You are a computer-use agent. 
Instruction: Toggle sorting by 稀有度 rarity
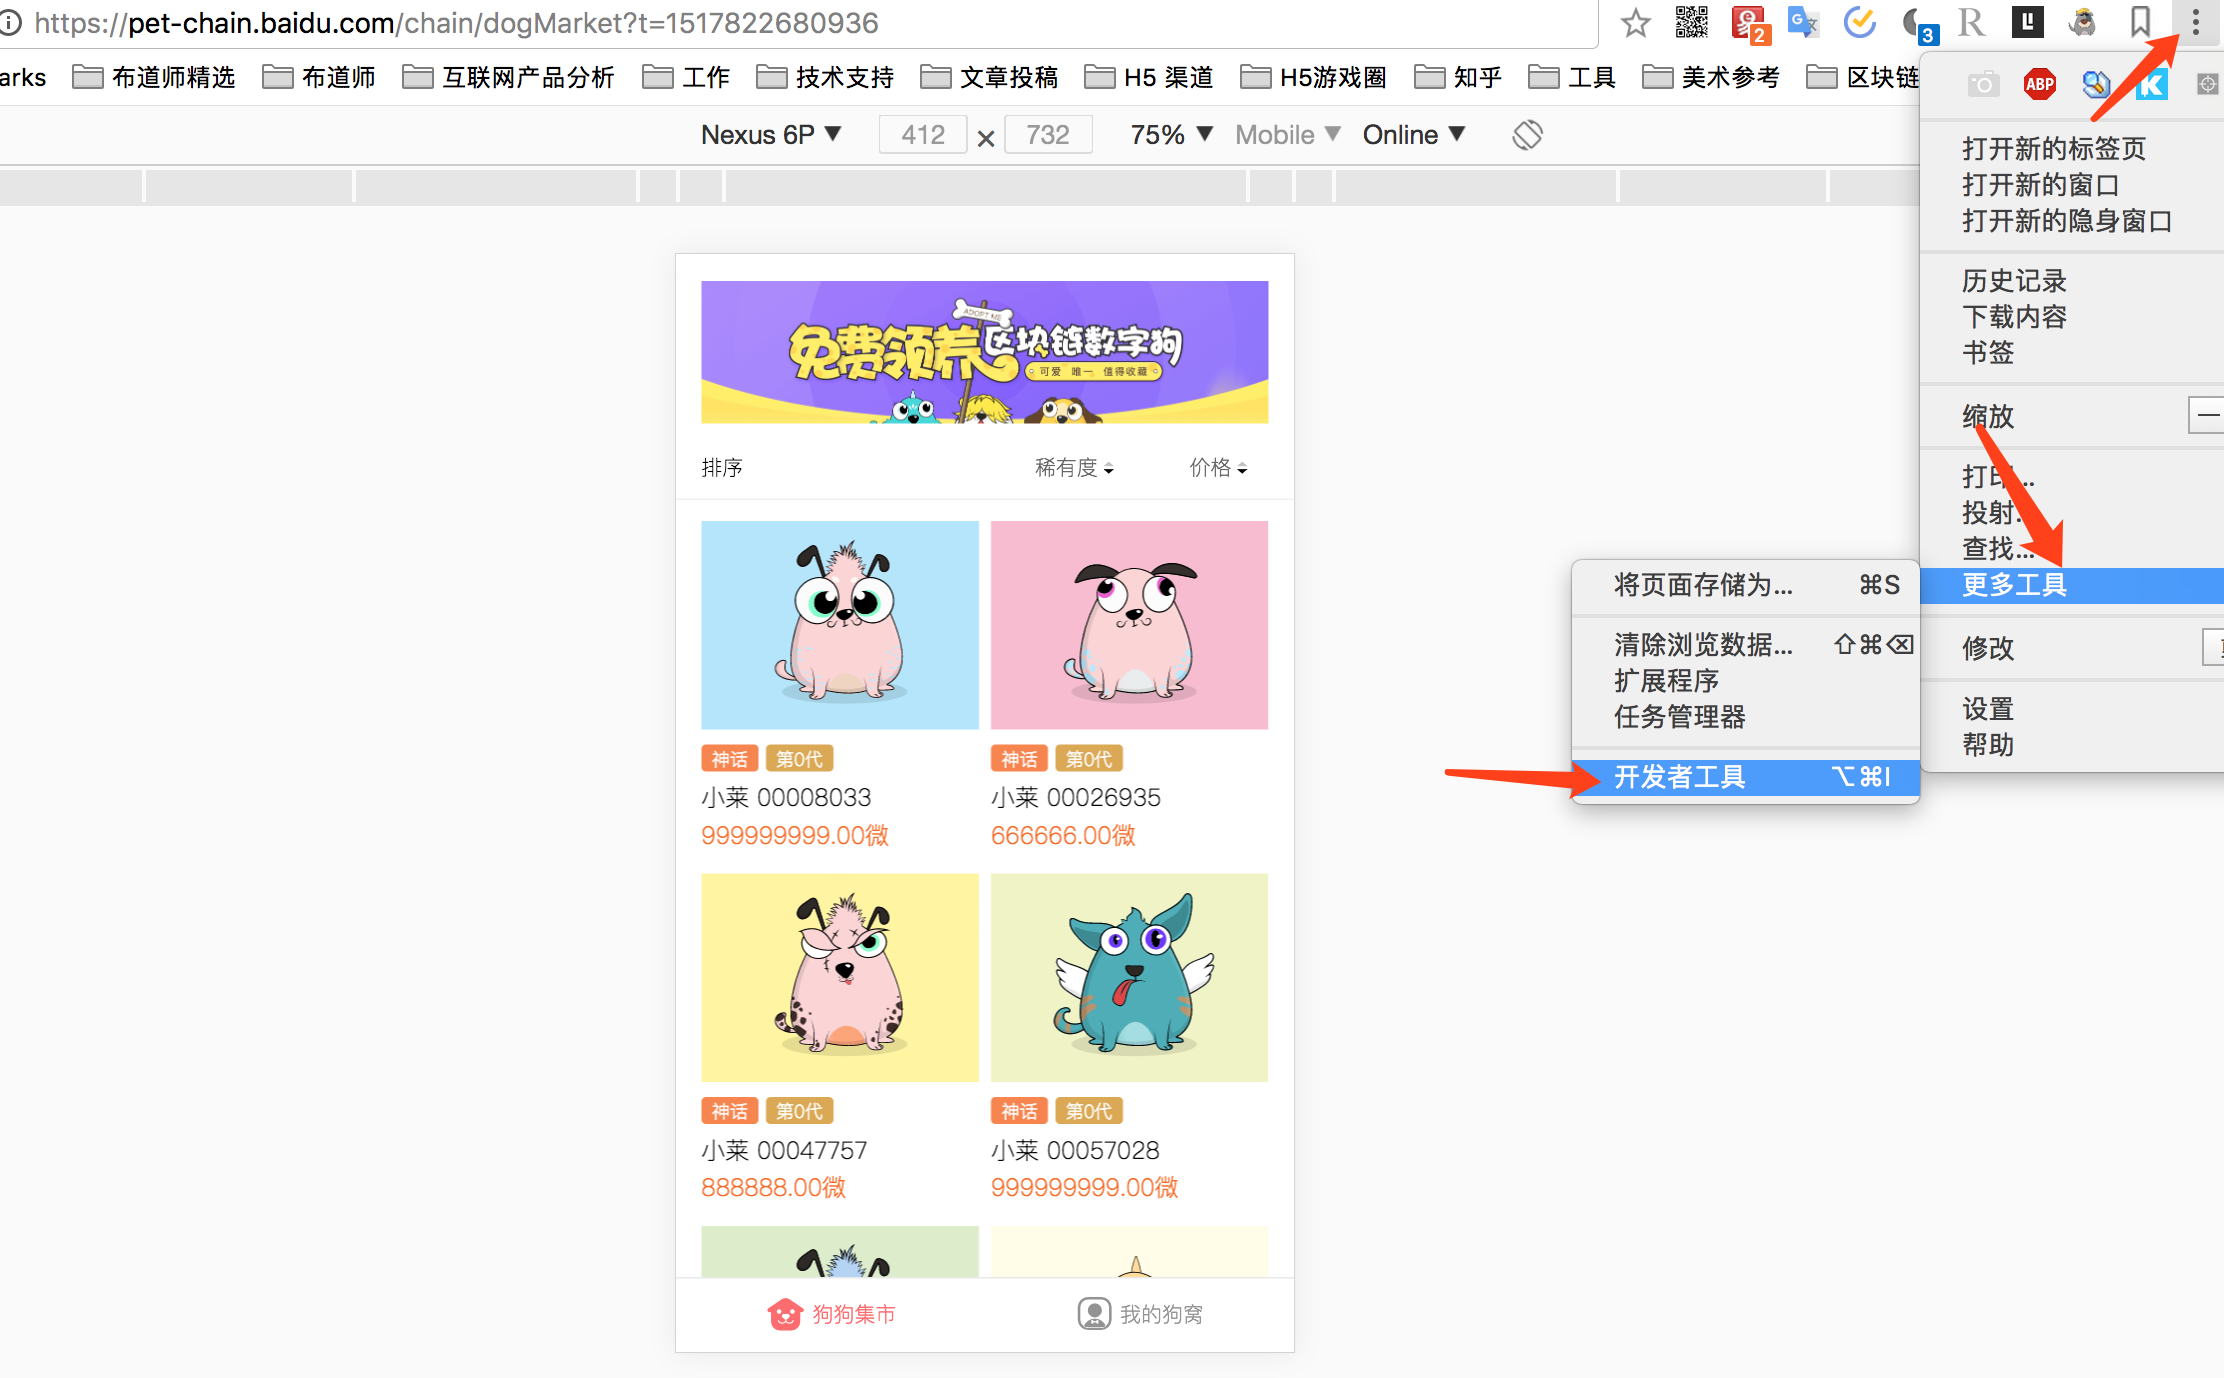[1074, 468]
